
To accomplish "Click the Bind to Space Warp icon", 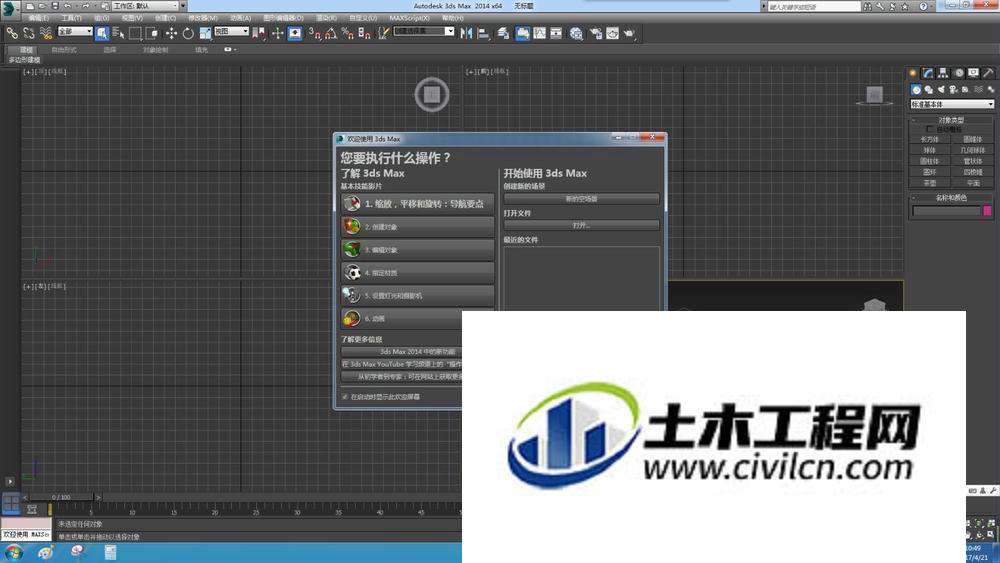I will (46, 33).
